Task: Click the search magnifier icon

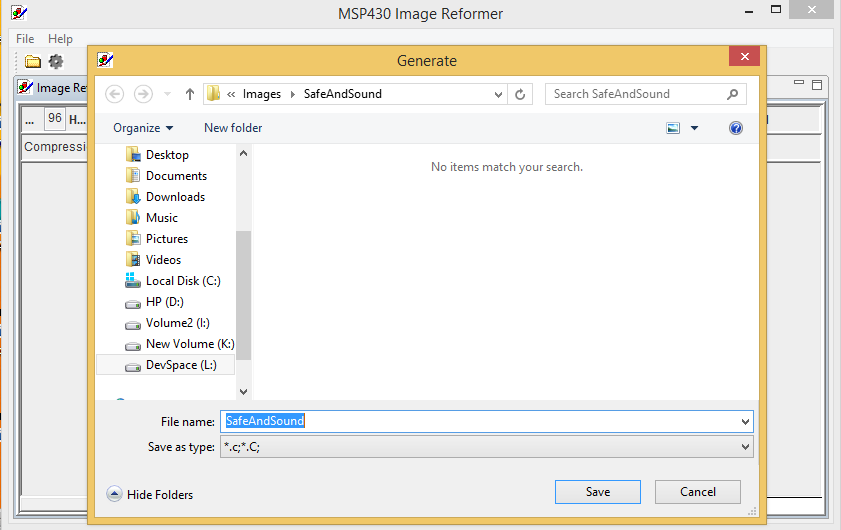Action: pyautogui.click(x=733, y=94)
